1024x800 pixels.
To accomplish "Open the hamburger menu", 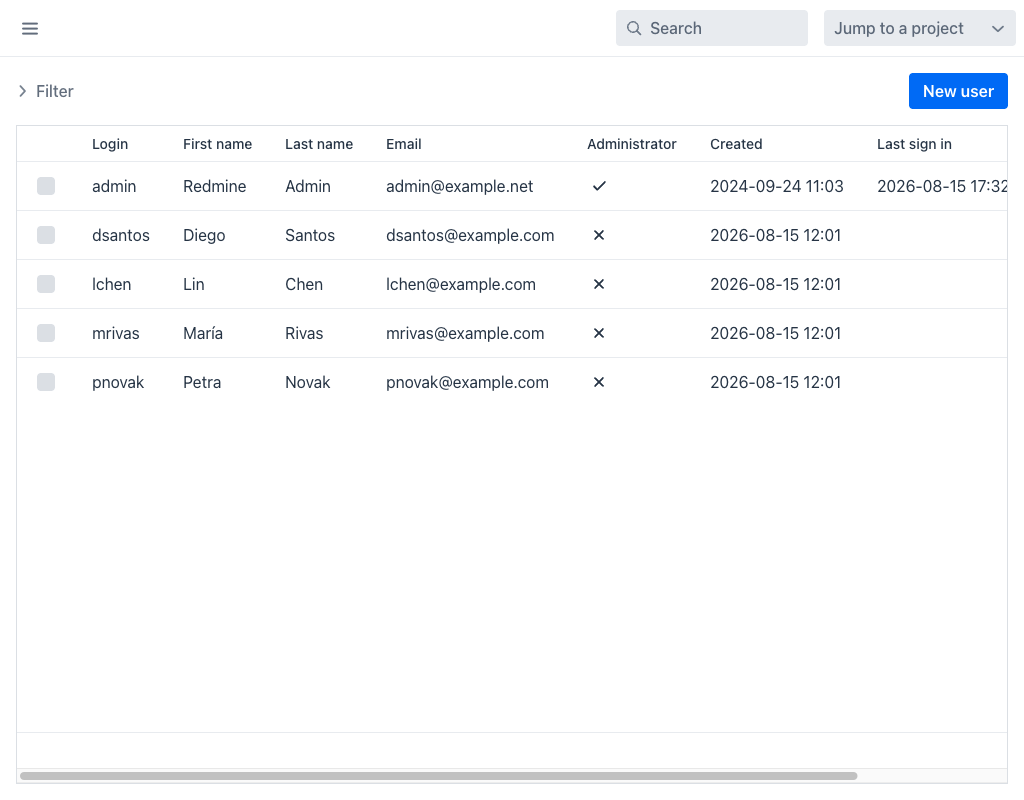I will coord(30,28).
